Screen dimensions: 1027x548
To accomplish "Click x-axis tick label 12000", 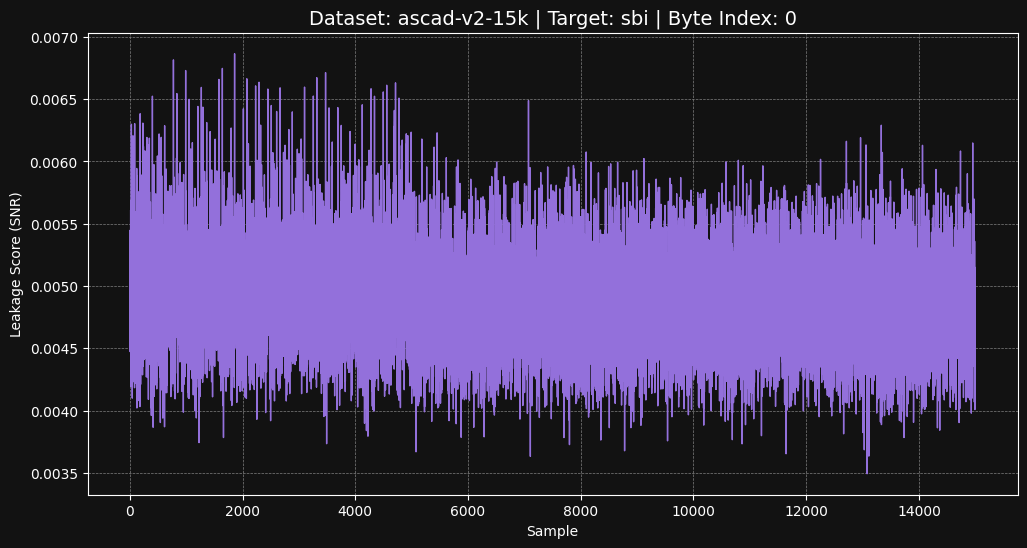I will (x=806, y=509).
